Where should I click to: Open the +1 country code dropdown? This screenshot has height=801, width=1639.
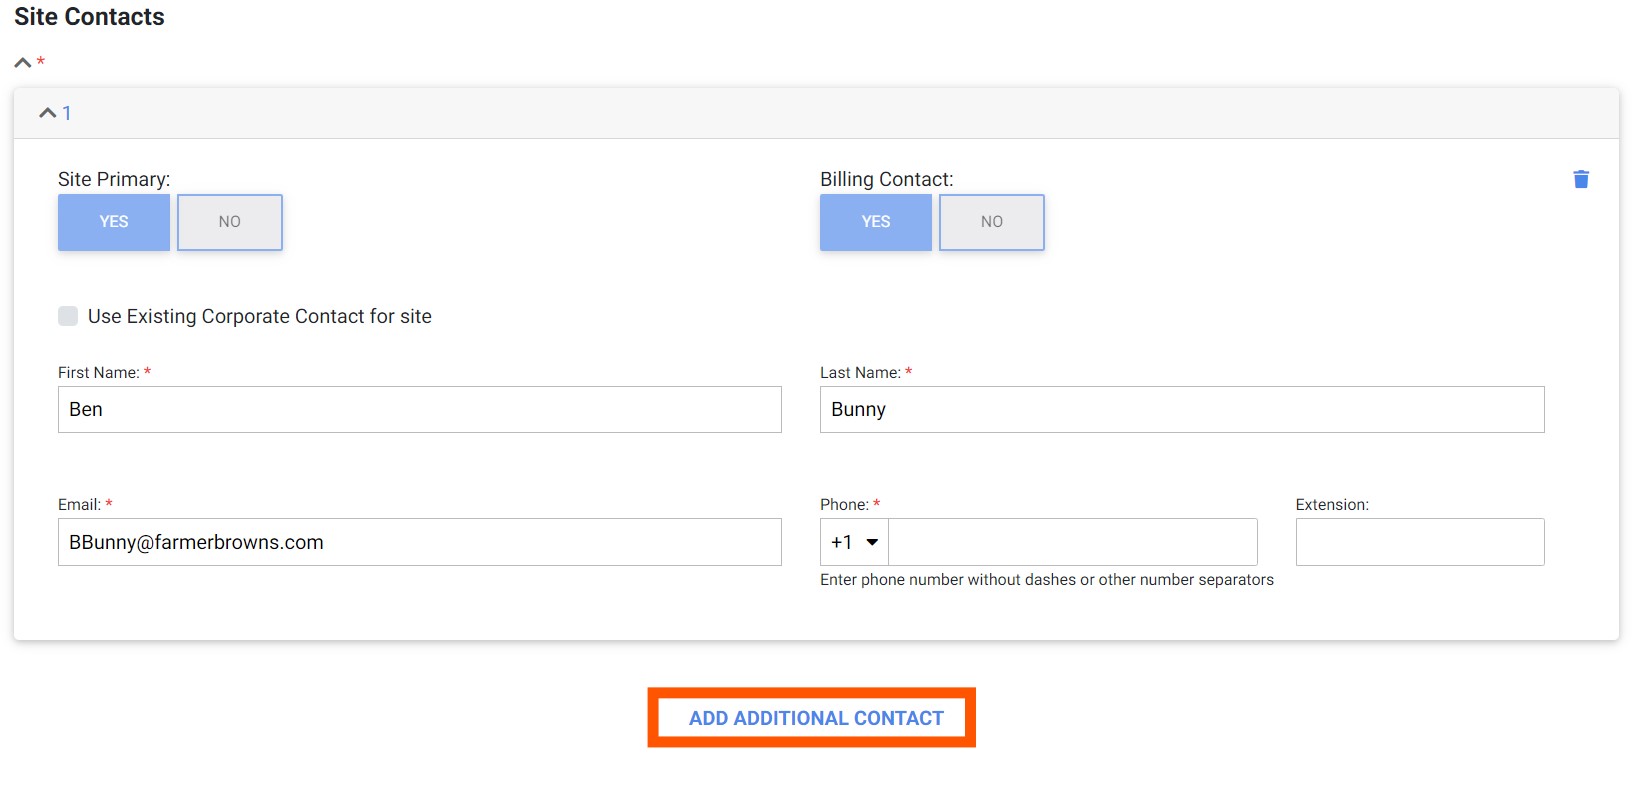(854, 542)
